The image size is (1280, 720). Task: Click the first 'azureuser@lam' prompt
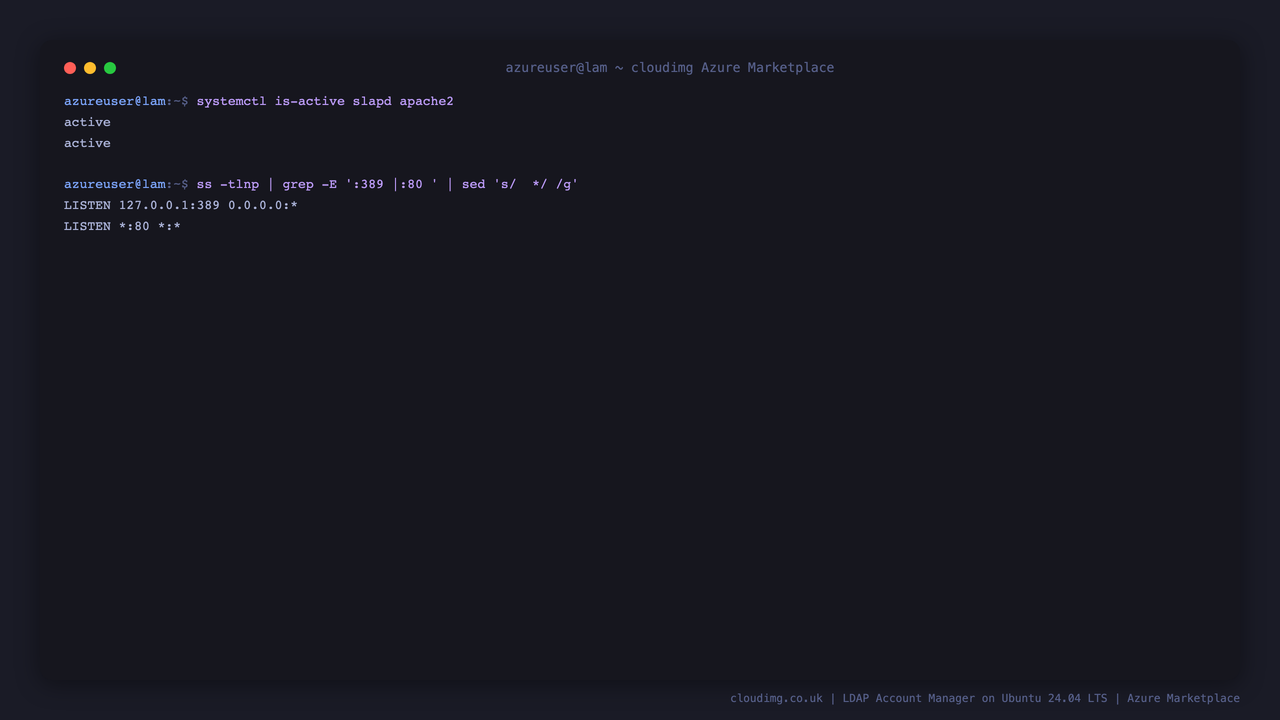click(x=115, y=101)
